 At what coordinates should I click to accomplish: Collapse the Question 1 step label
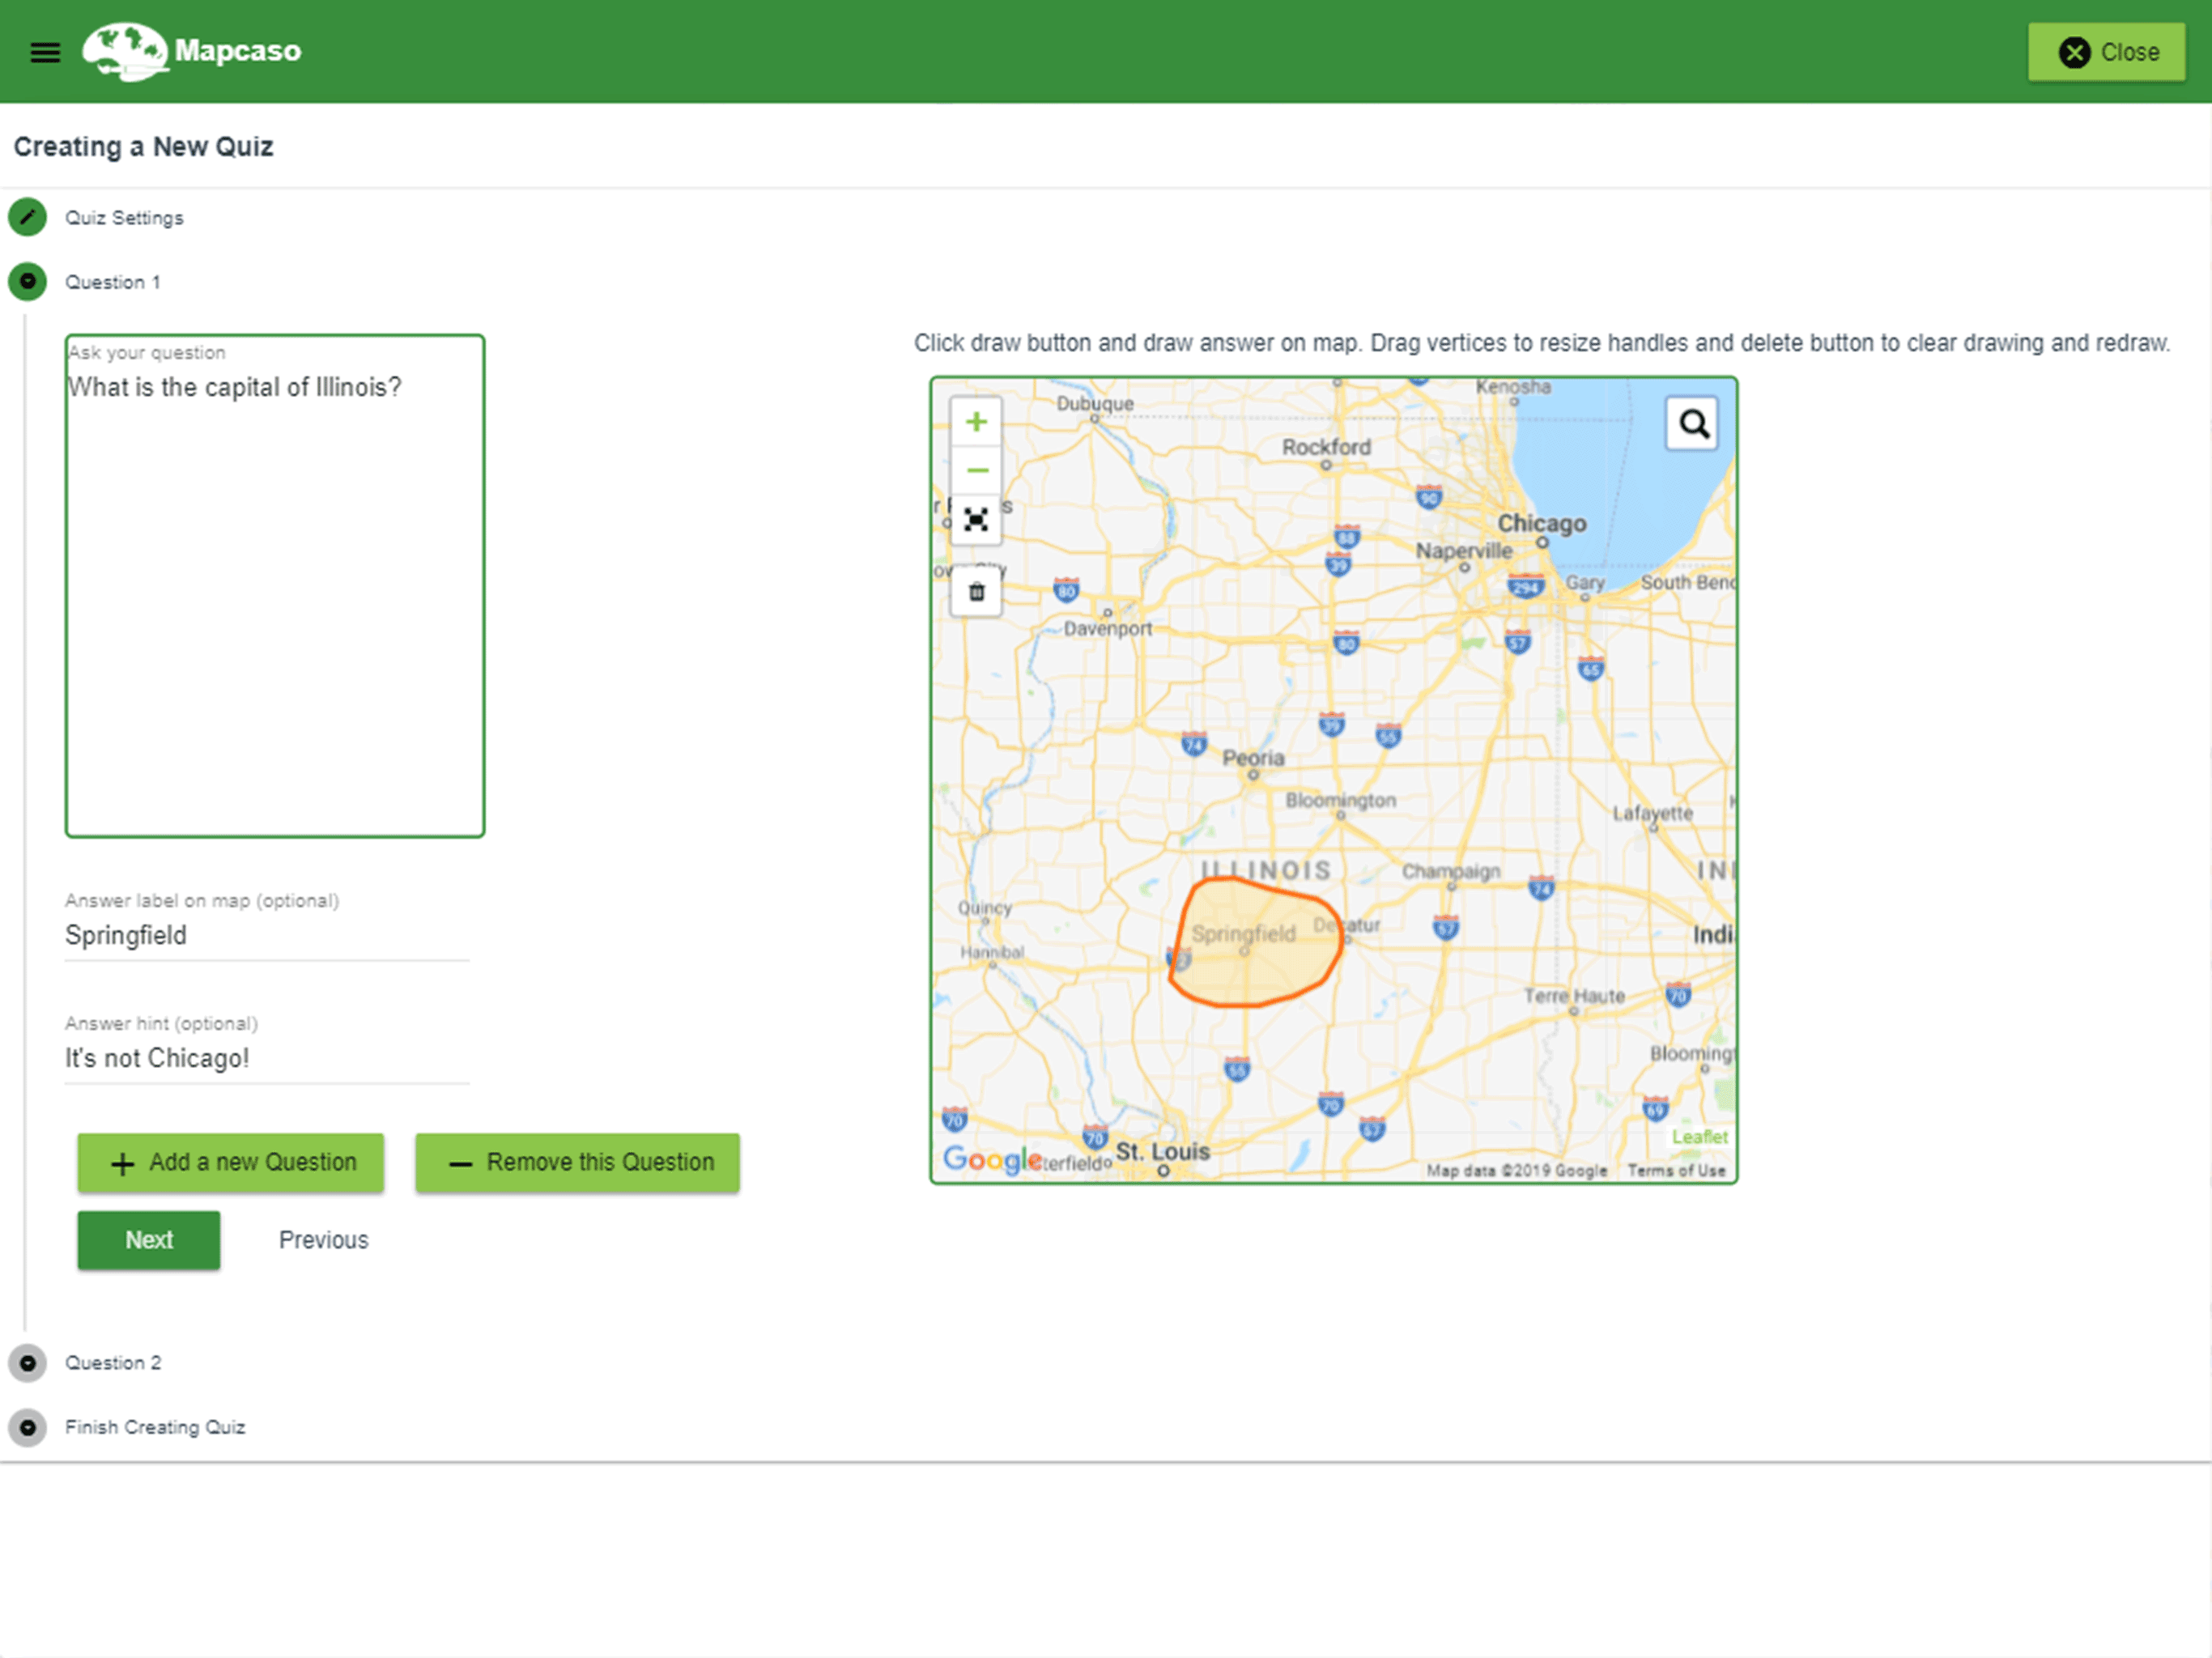pyautogui.click(x=112, y=282)
